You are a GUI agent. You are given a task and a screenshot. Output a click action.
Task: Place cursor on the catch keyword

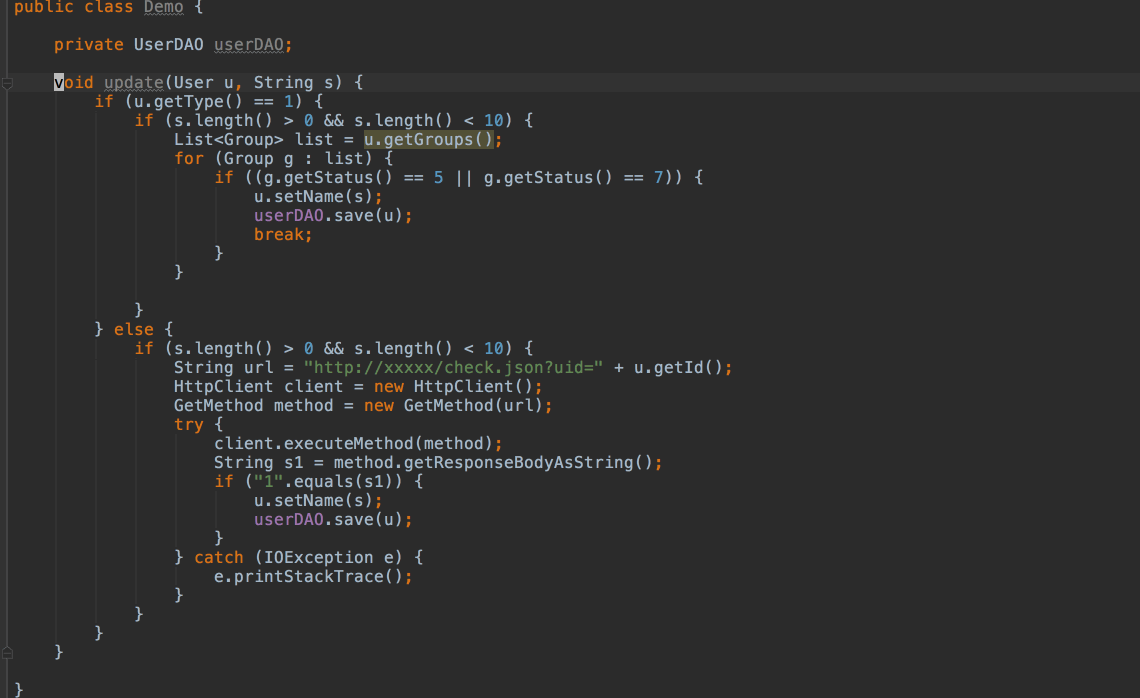(x=218, y=557)
